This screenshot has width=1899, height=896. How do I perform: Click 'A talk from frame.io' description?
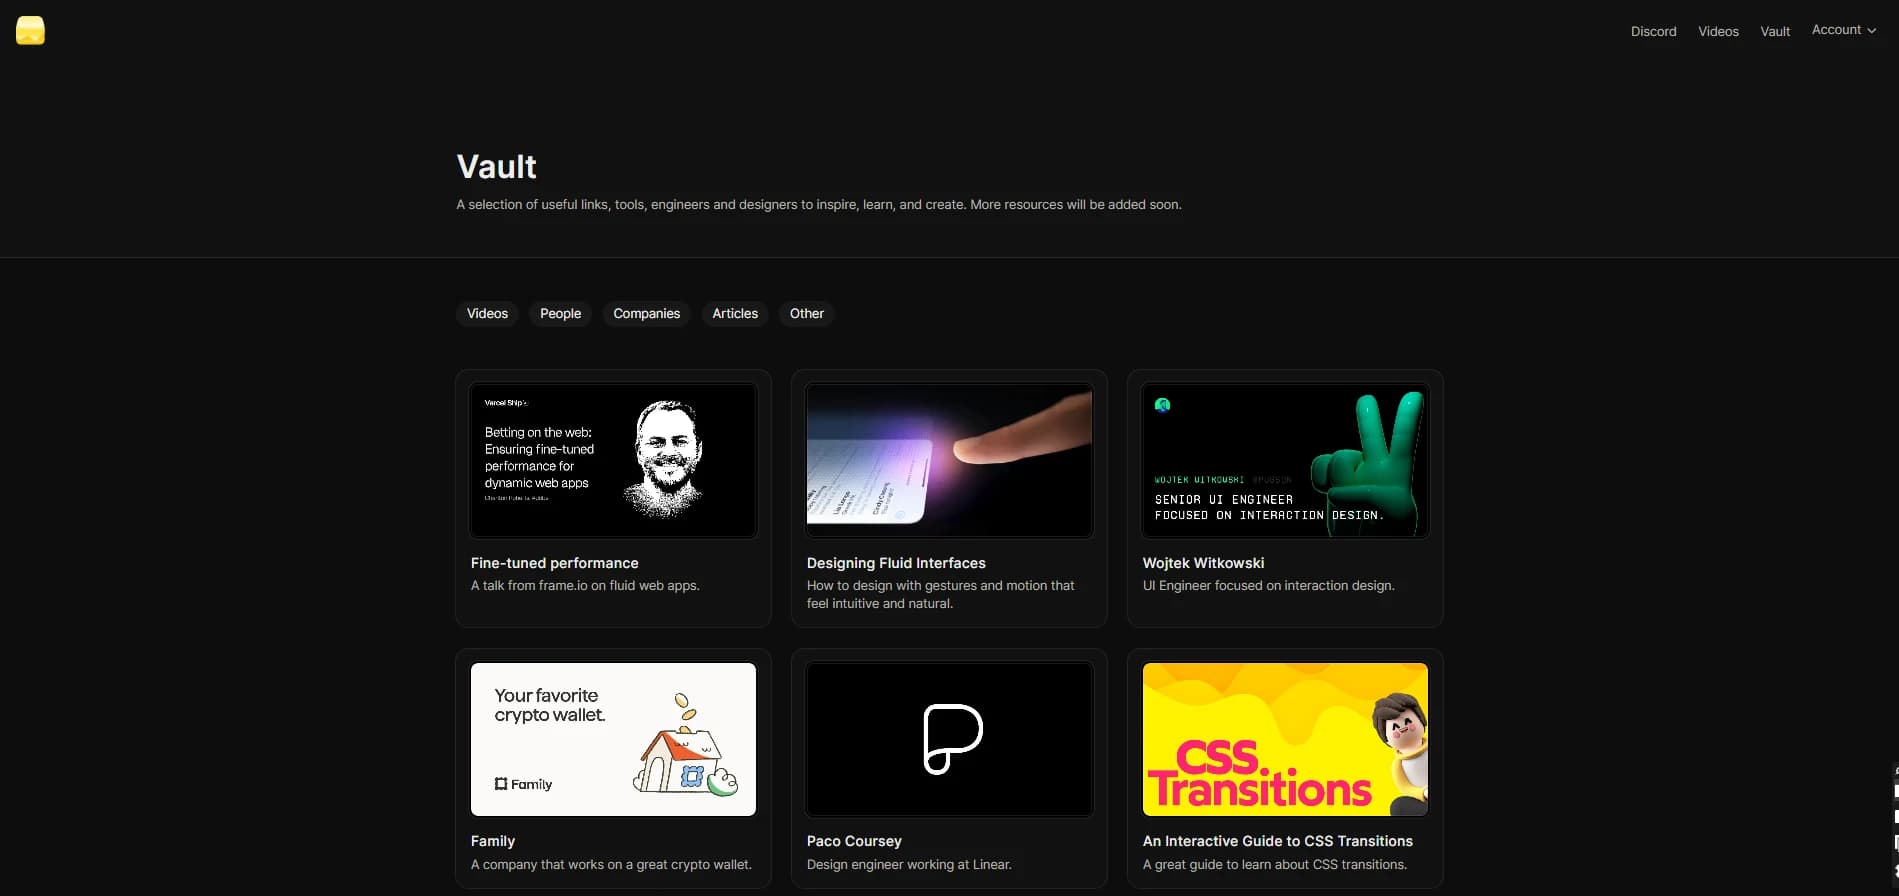(x=585, y=586)
